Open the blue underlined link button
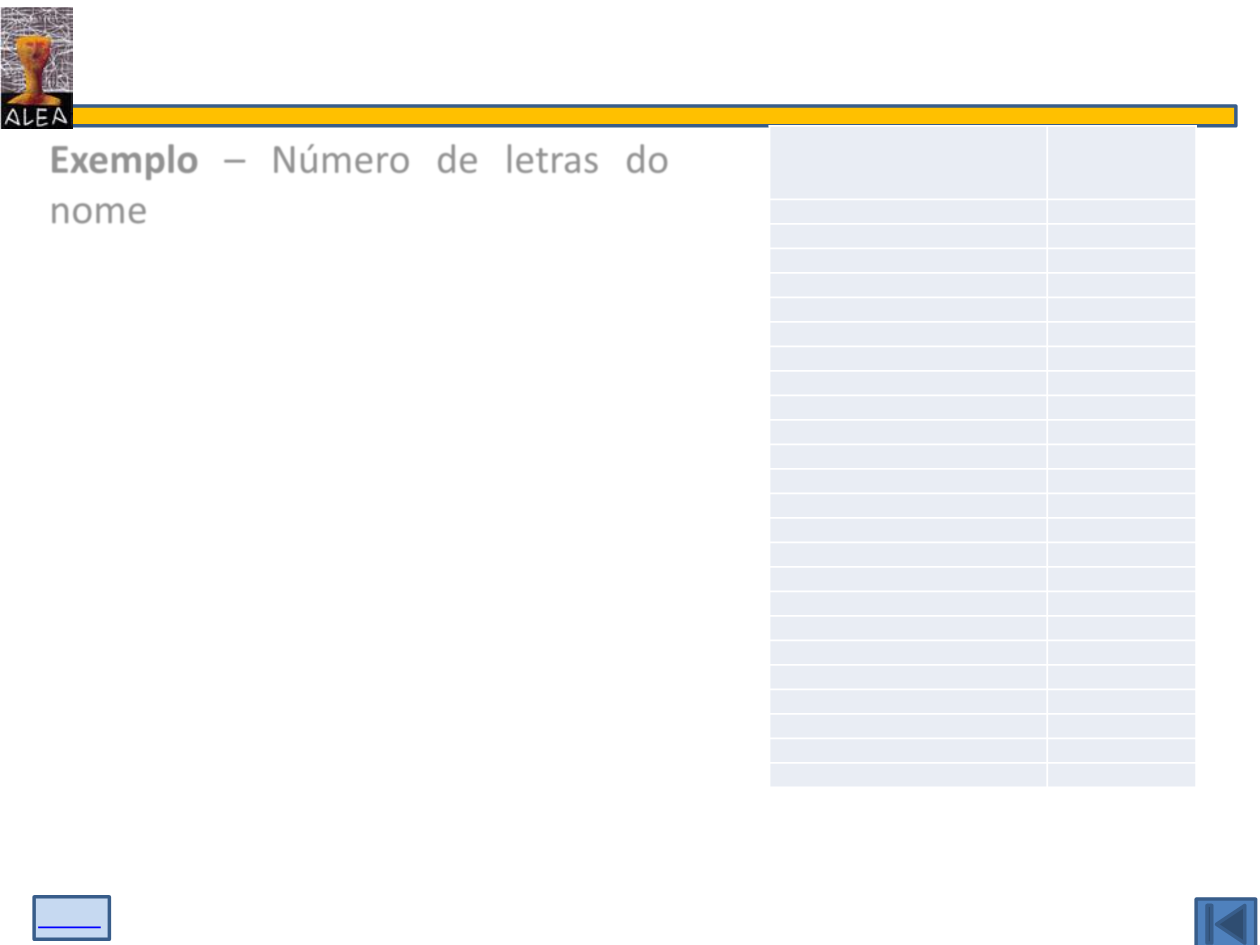The width and height of the screenshot is (1260, 945). (71, 918)
